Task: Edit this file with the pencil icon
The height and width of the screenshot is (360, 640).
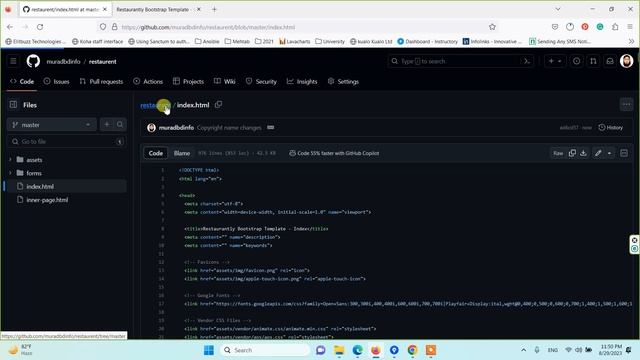Action: [598, 153]
